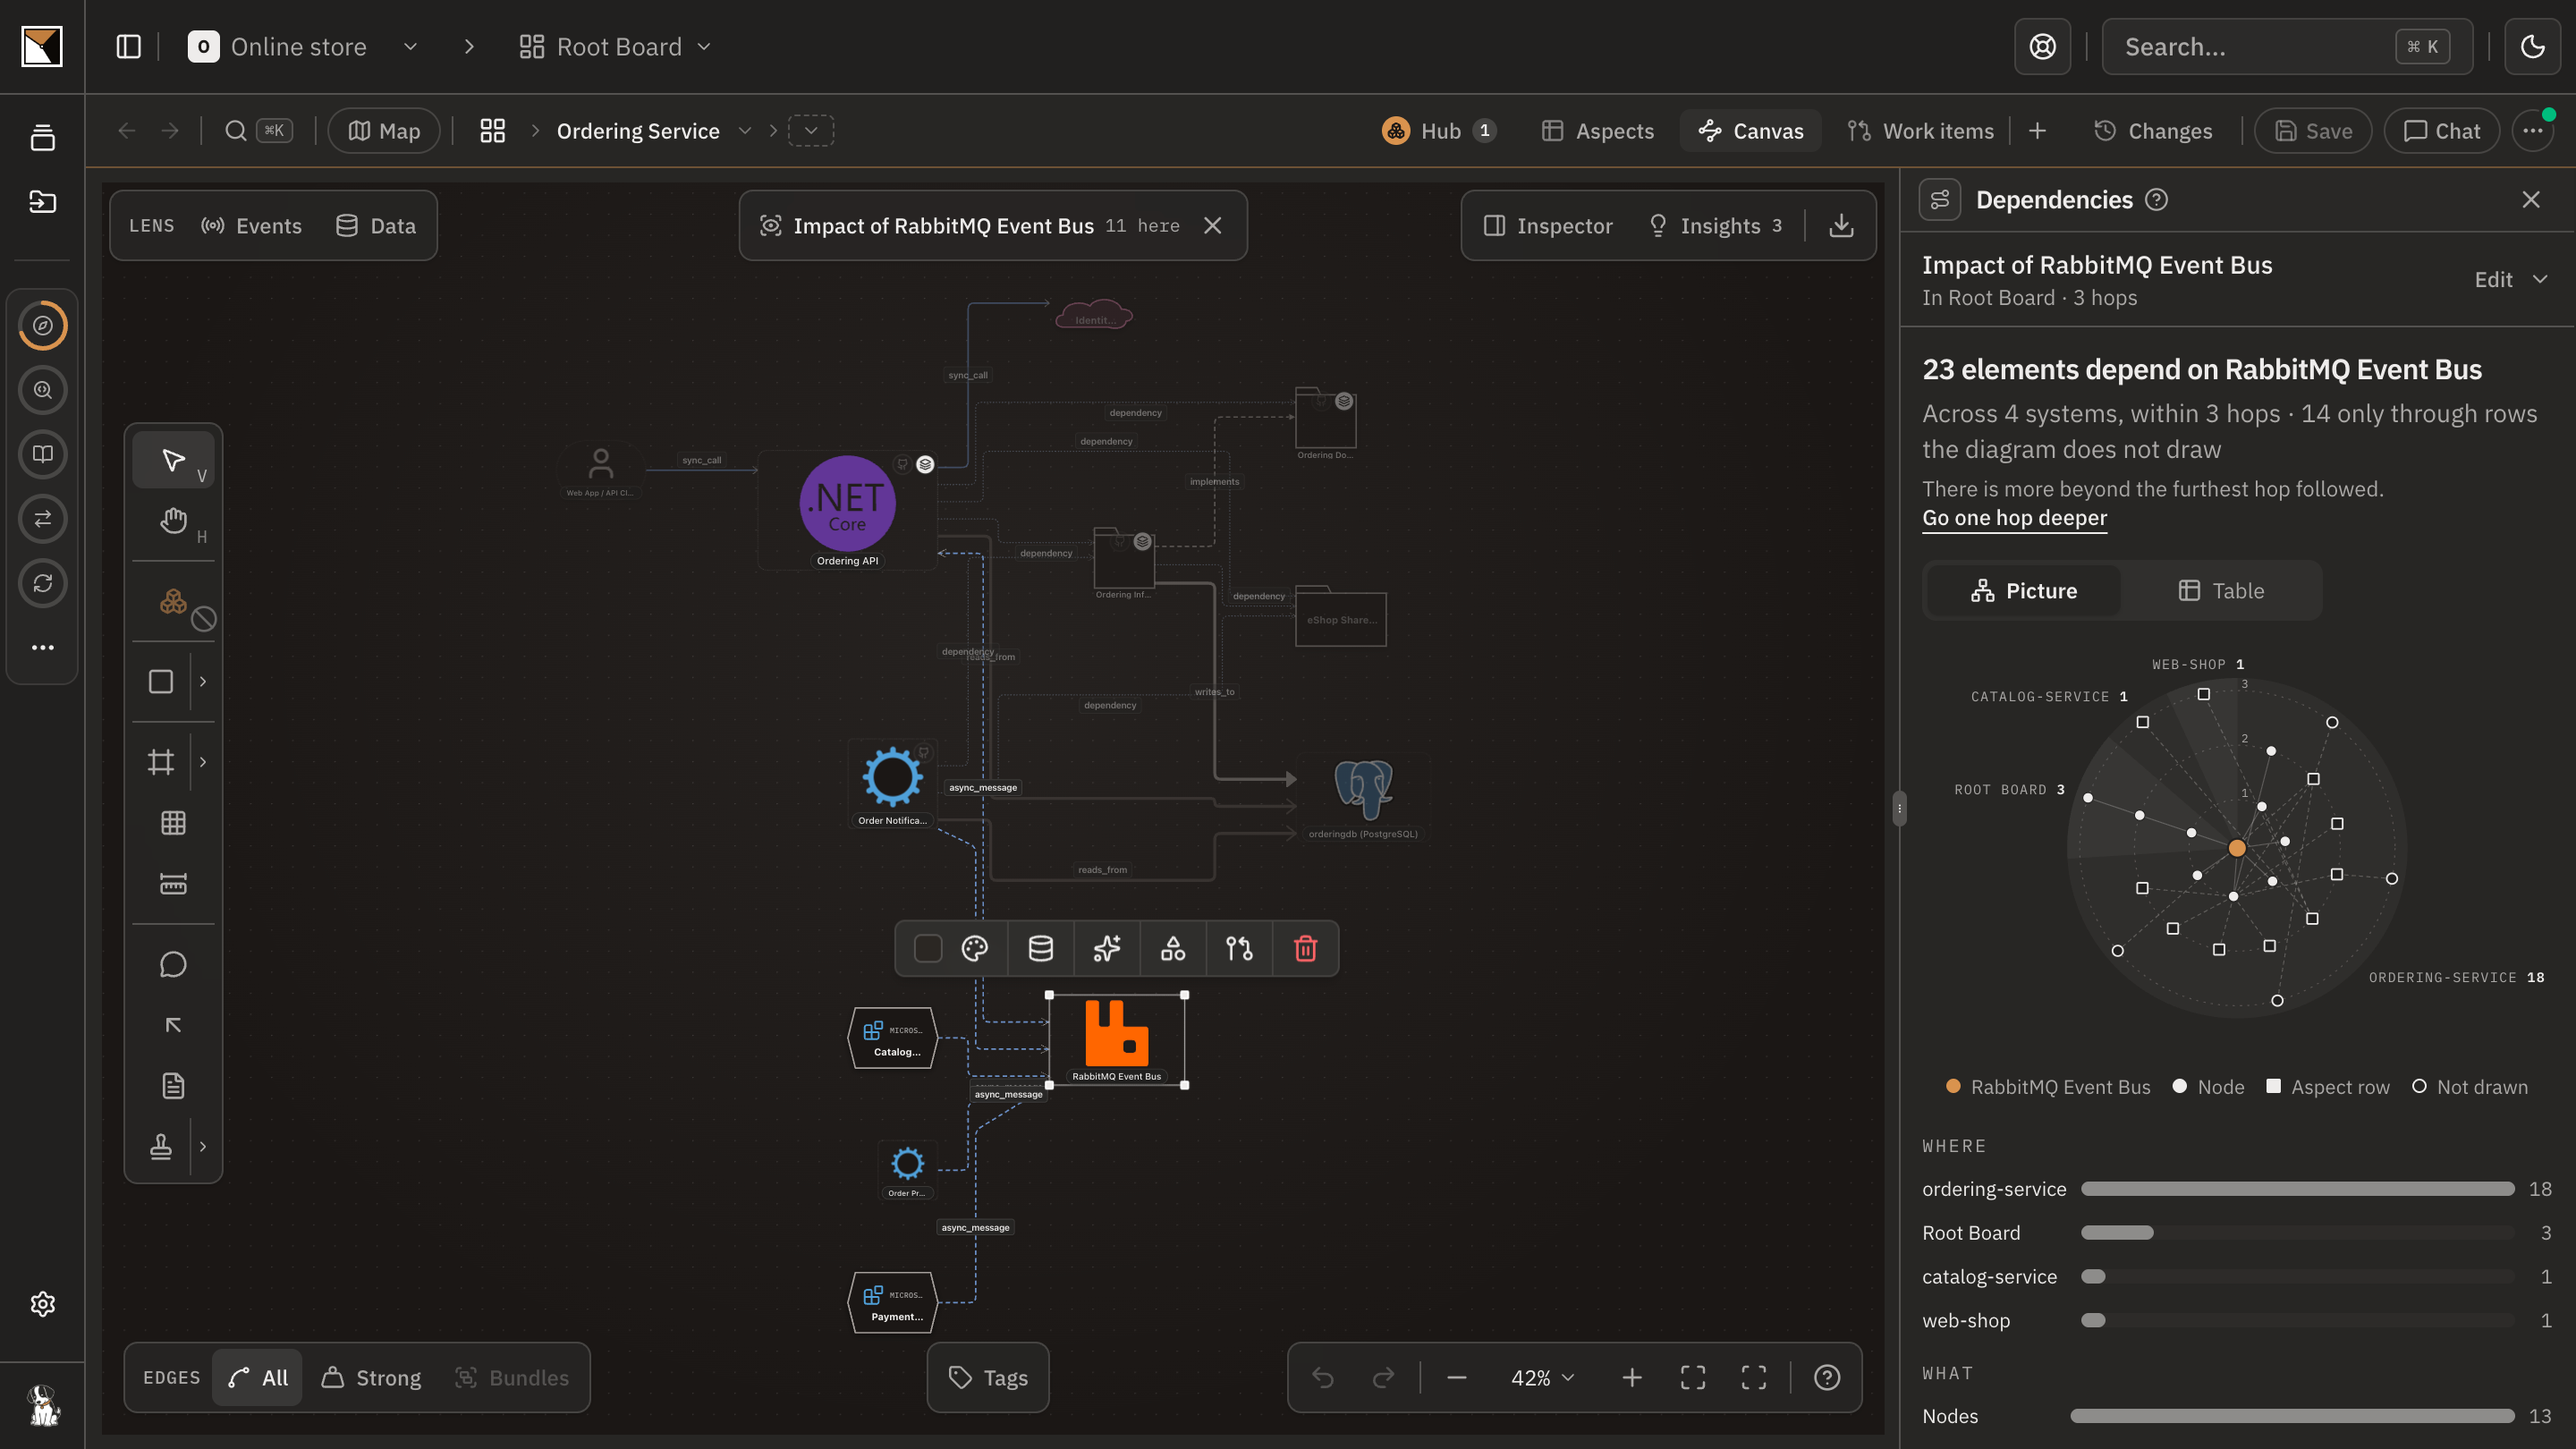The image size is (2576, 1449).
Task: Open settings gear in left sidebar
Action: click(42, 1304)
